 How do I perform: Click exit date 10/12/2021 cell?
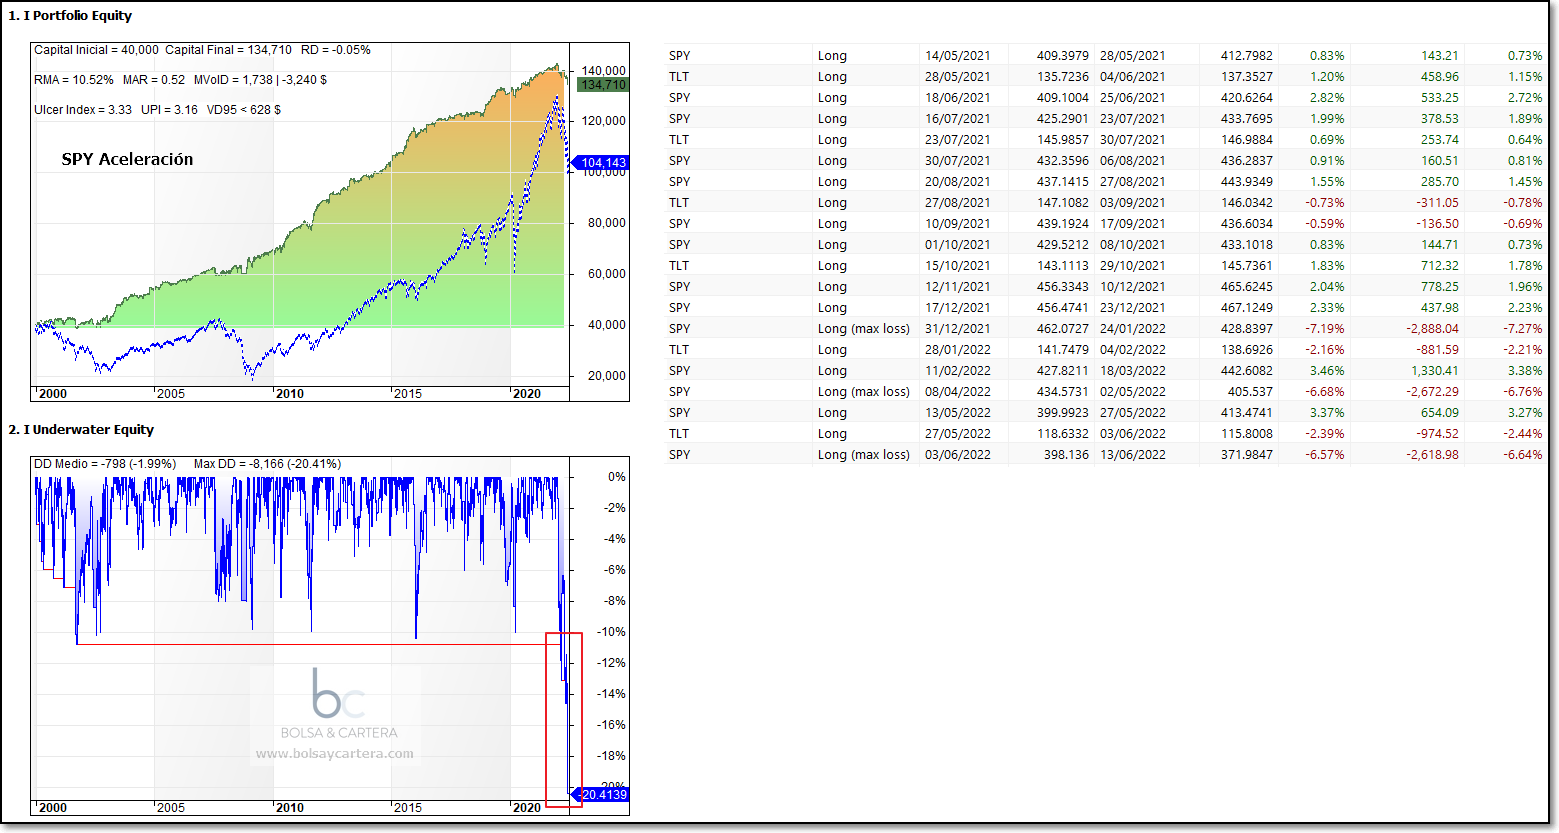pos(1133,287)
